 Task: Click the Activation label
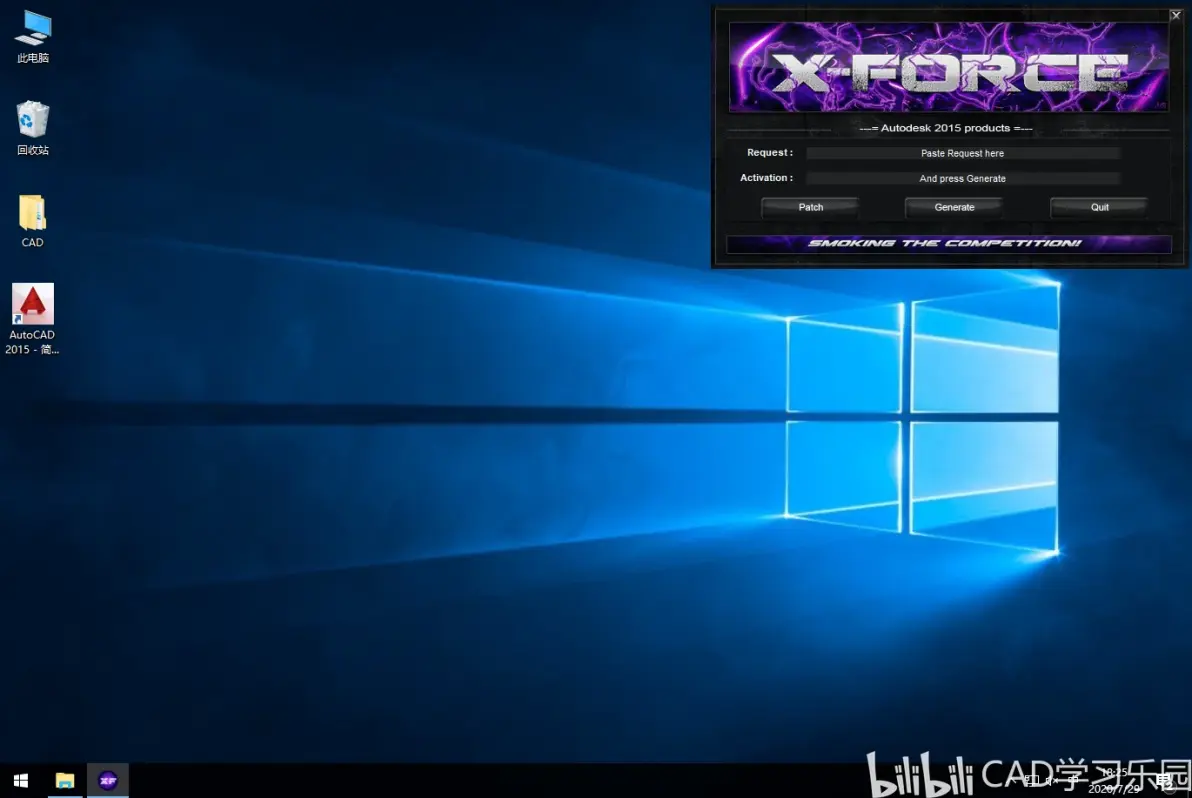(x=766, y=178)
